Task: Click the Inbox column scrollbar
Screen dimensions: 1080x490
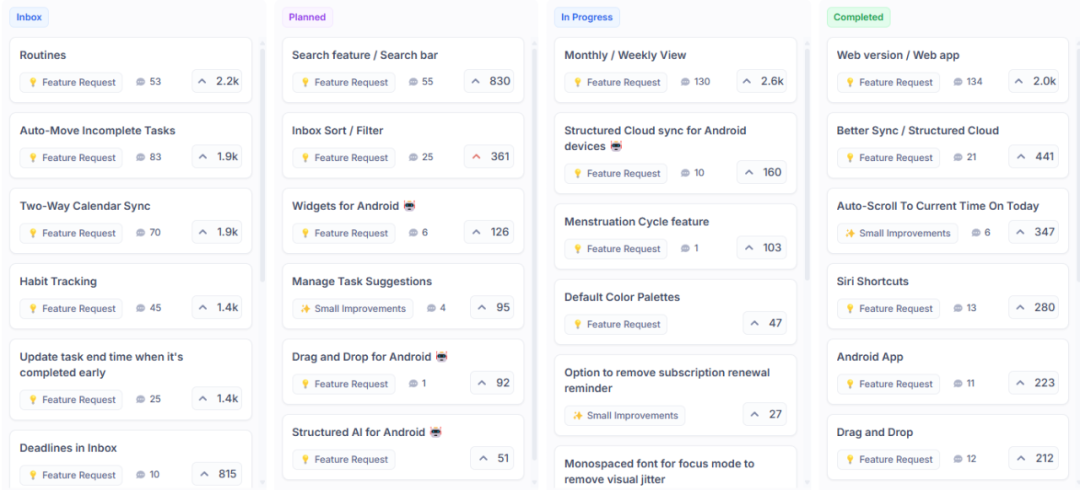Action: point(262,160)
